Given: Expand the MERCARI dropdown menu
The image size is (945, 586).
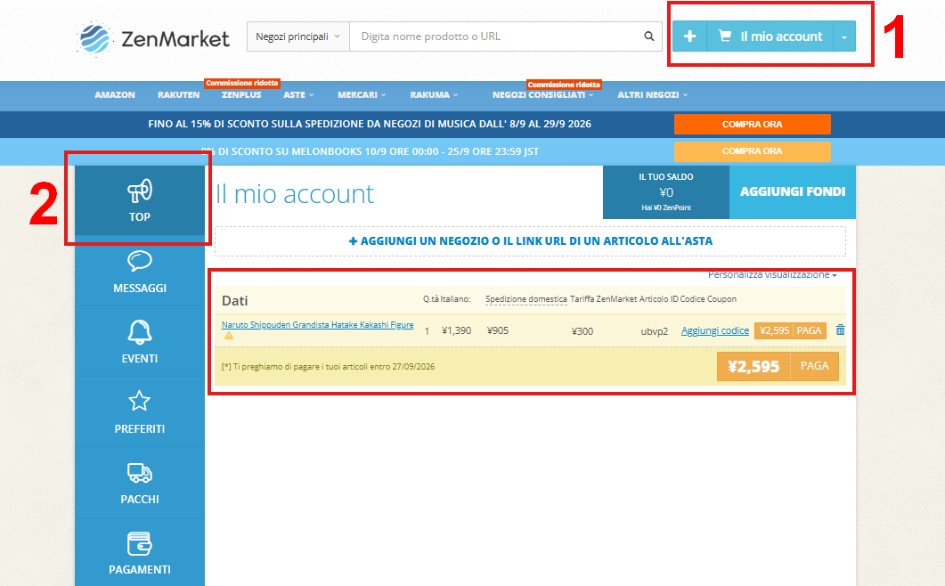Looking at the screenshot, I should [362, 95].
